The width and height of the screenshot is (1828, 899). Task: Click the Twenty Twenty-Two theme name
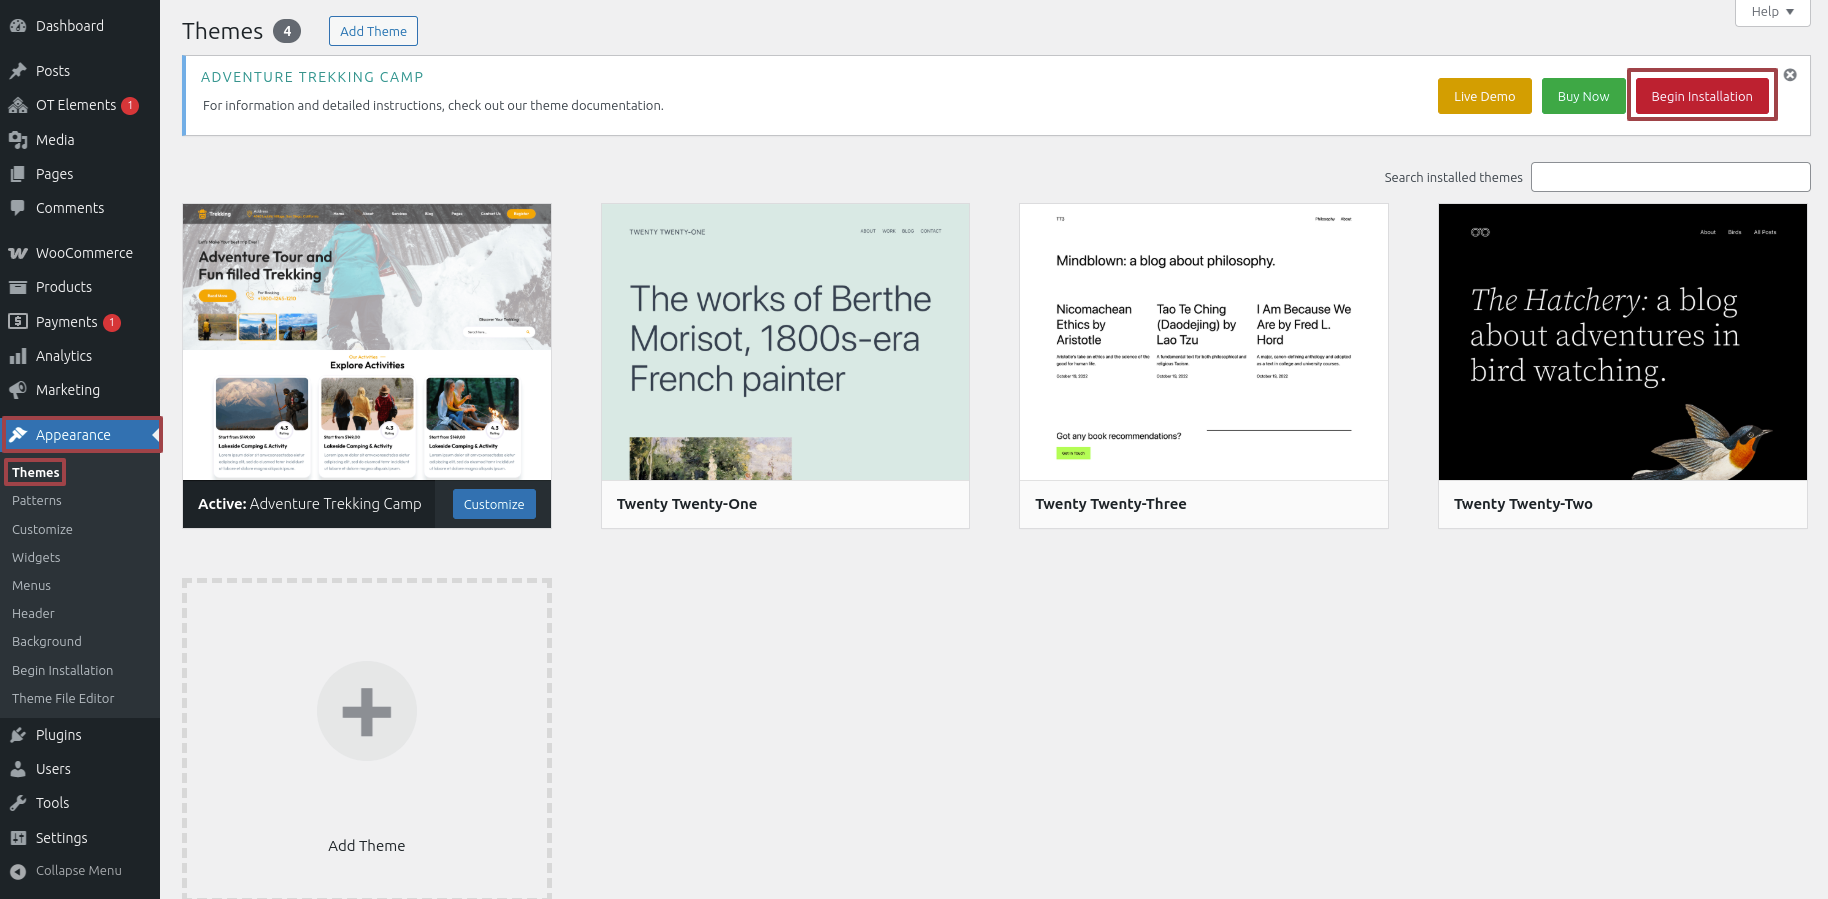click(1523, 504)
